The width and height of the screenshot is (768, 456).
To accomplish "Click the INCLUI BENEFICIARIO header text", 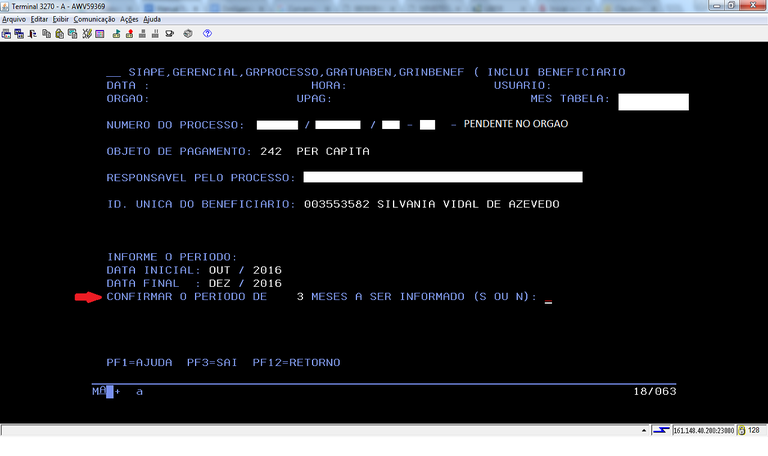I will (556, 72).
